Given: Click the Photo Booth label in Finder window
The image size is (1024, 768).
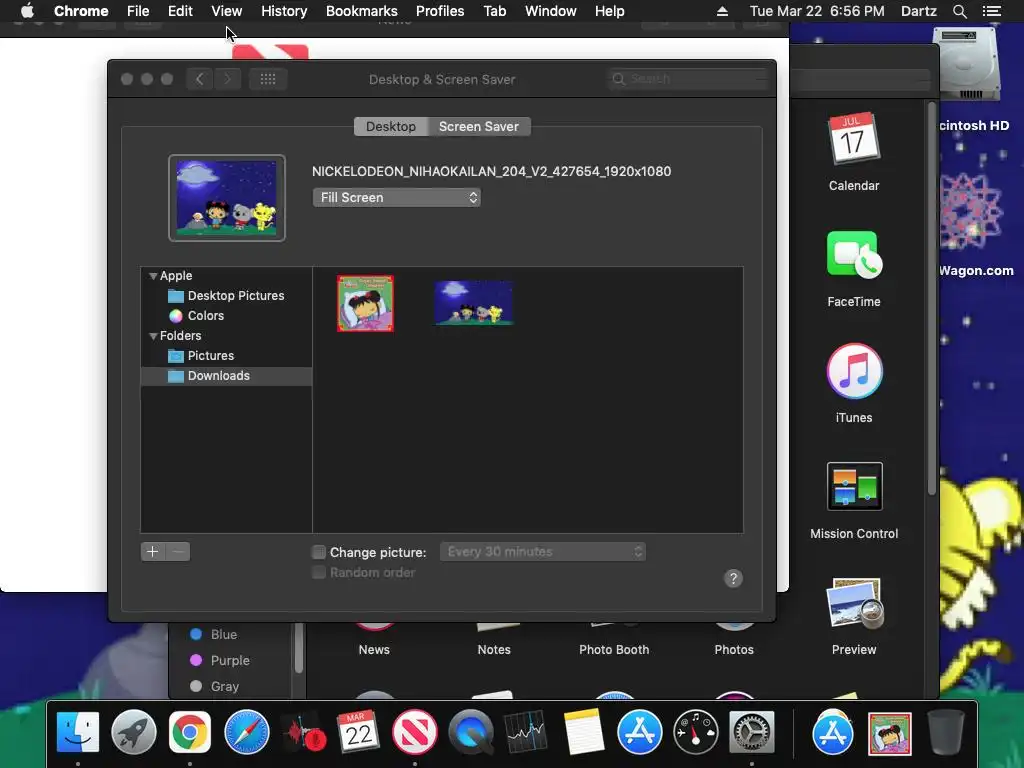Looking at the screenshot, I should pos(614,650).
